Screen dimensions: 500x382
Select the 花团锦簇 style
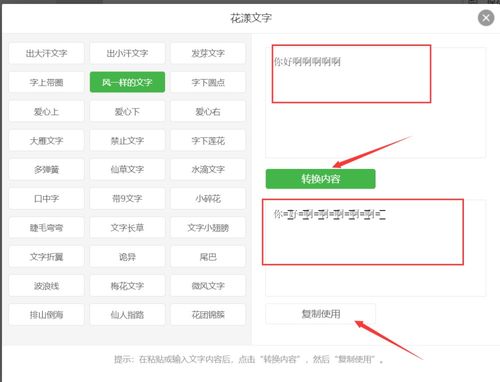pyautogui.click(x=208, y=314)
